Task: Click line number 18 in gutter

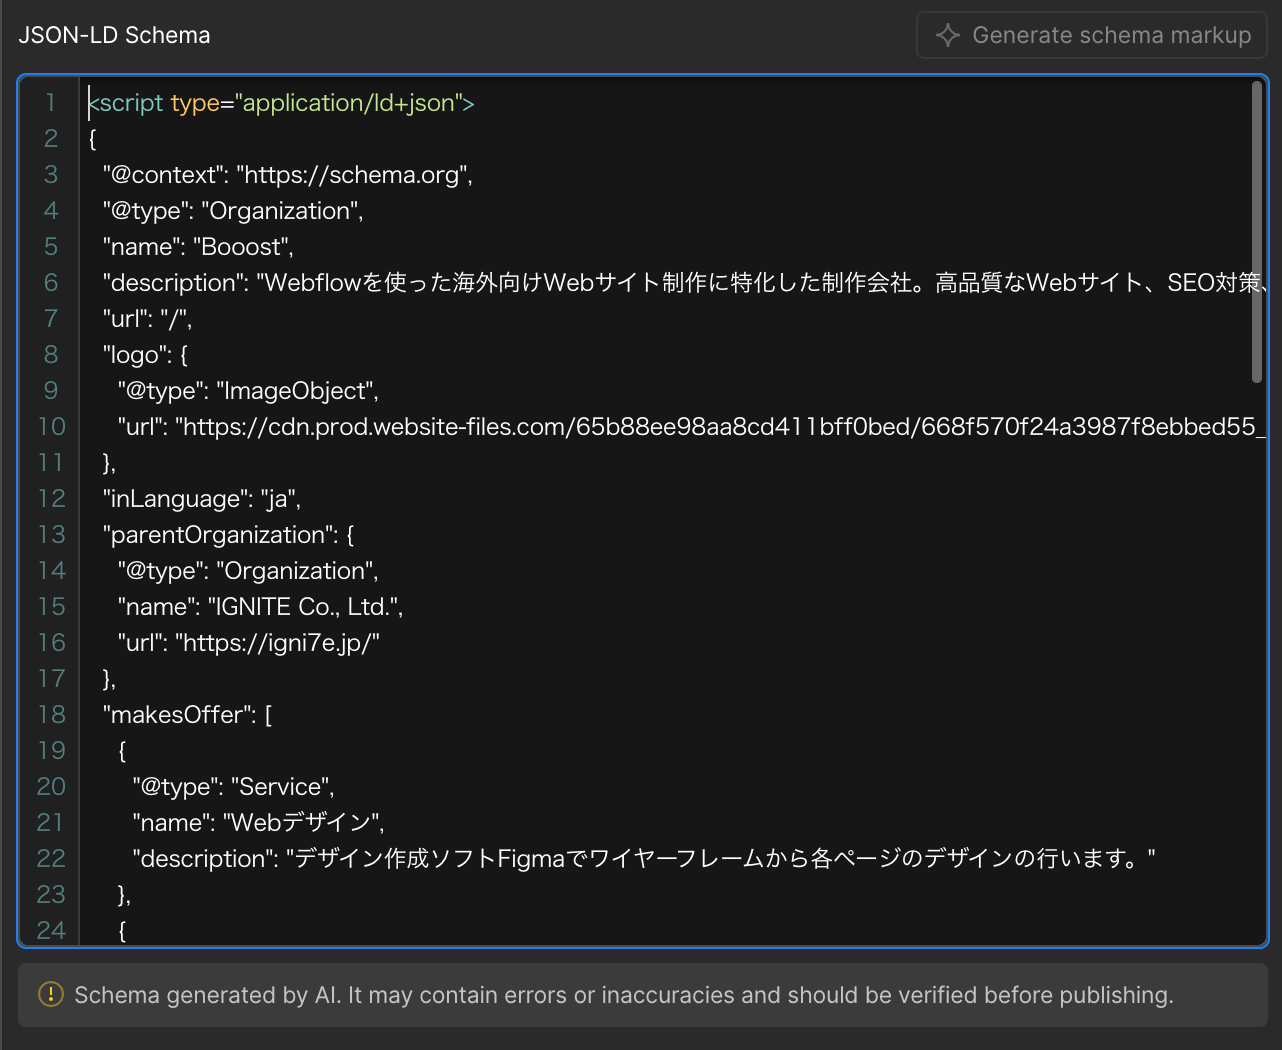Action: pyautogui.click(x=51, y=715)
